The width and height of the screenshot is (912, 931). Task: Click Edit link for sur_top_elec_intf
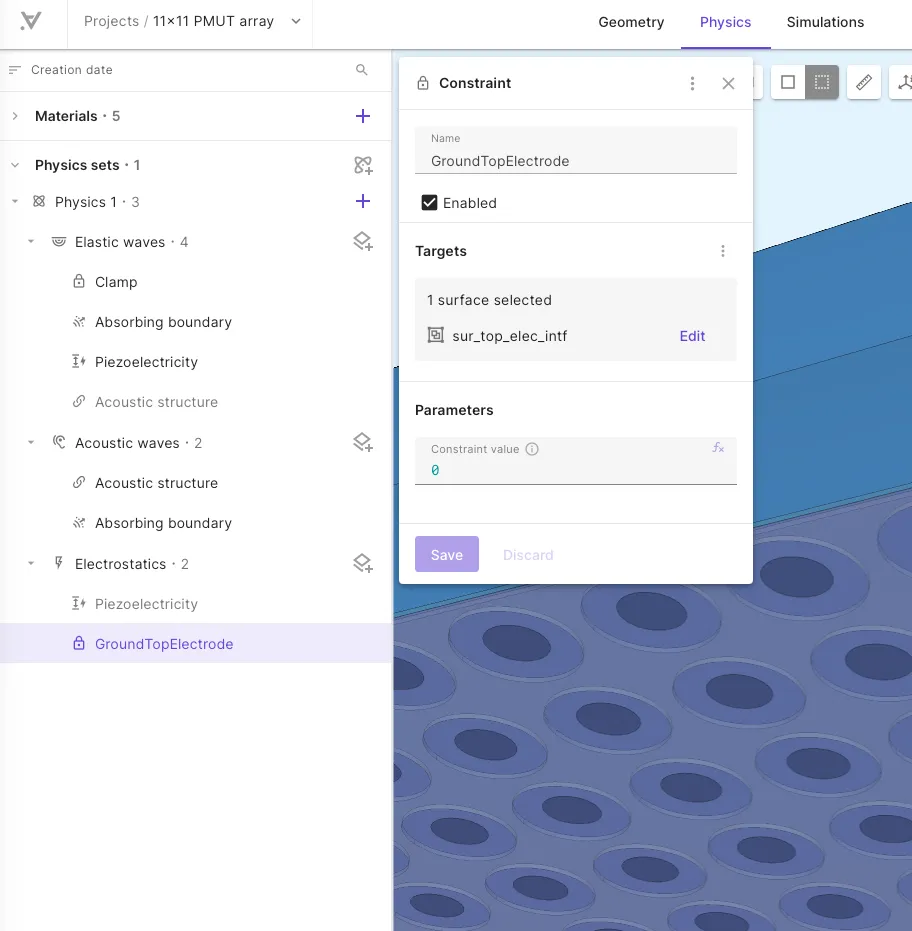[692, 336]
